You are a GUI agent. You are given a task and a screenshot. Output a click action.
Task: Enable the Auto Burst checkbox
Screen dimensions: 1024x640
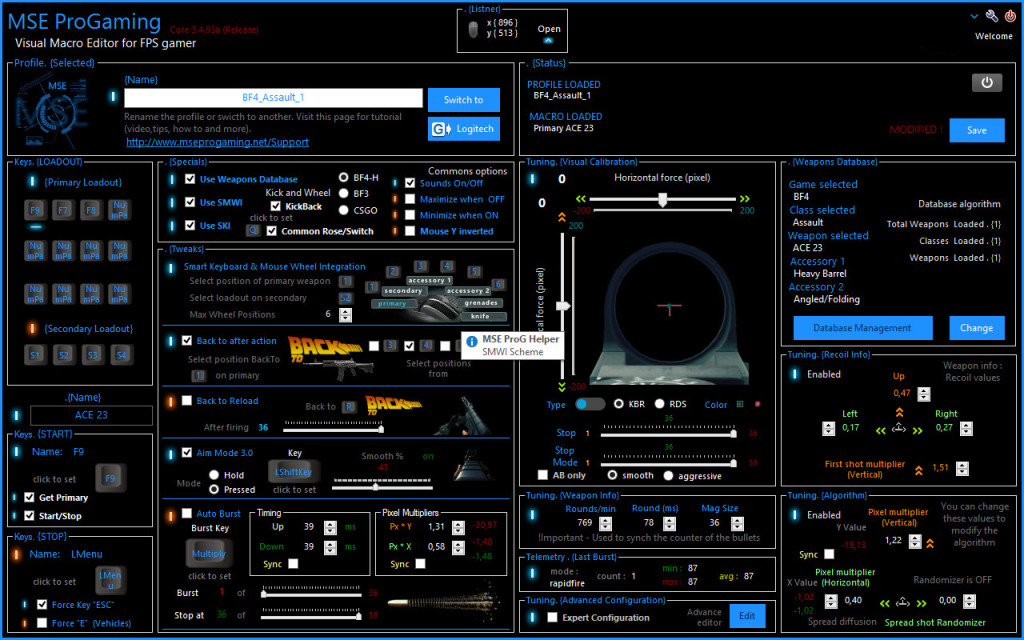click(x=187, y=513)
